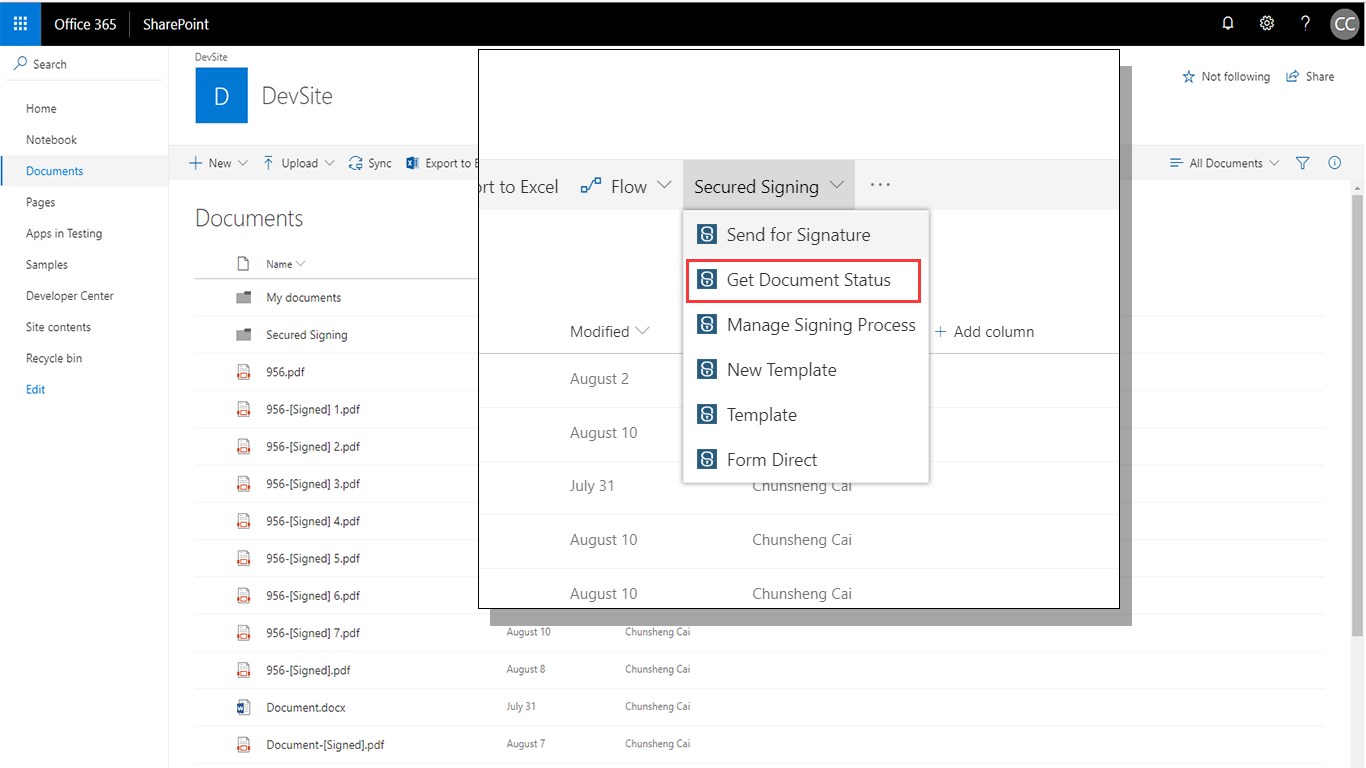Click the notifications bell icon
Image resolution: width=1366 pixels, height=768 pixels.
1228,24
